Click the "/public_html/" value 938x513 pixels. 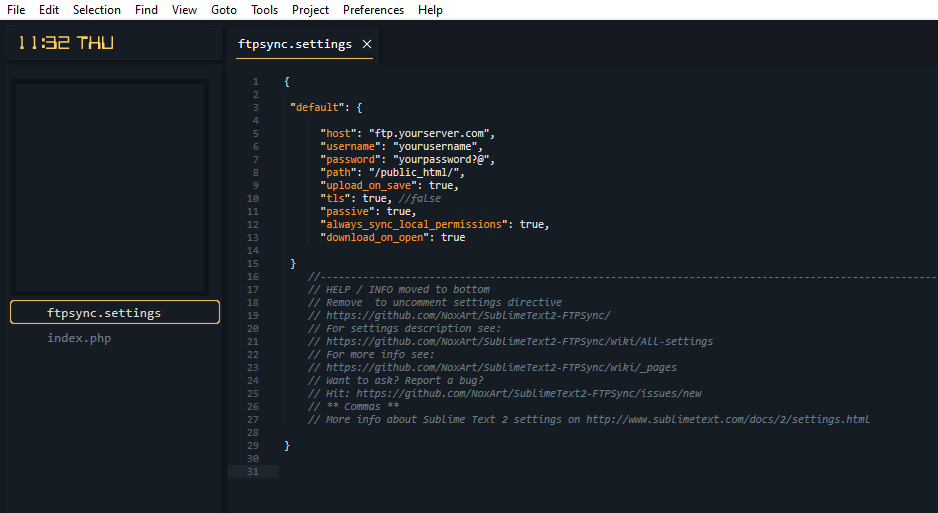coord(414,172)
